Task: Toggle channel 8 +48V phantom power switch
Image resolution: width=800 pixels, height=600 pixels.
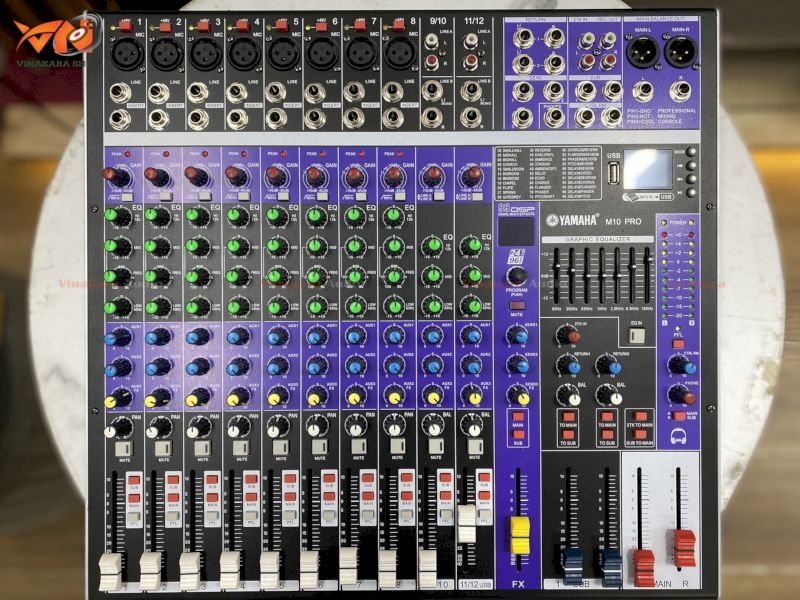Action: pyautogui.click(x=399, y=26)
